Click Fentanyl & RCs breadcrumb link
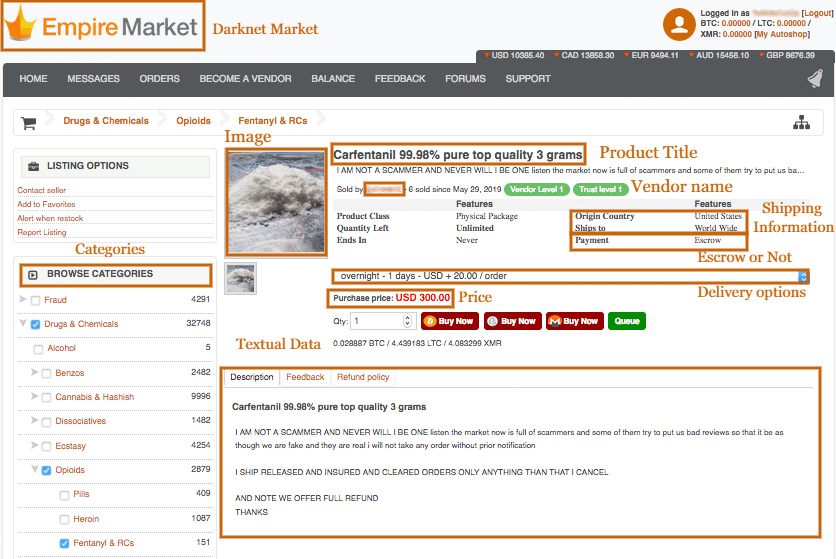836x559 pixels. click(272, 121)
